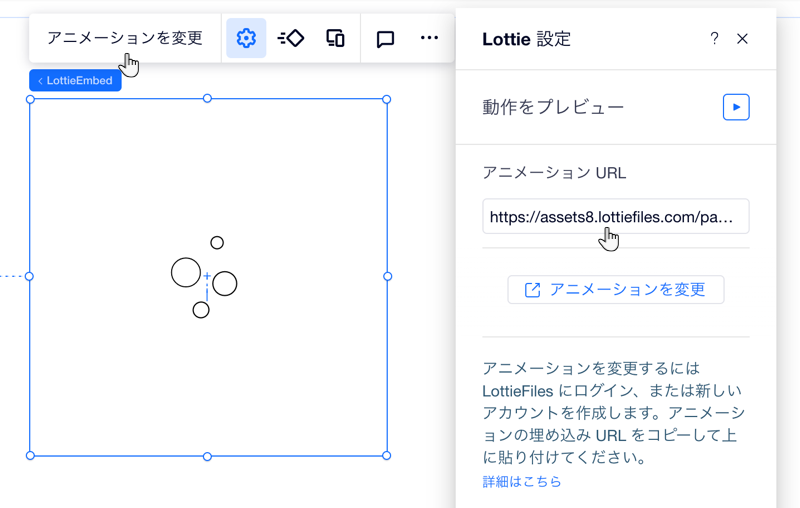Click the bottom-right corner resize handle
This screenshot has width=800, height=508.
click(x=387, y=456)
